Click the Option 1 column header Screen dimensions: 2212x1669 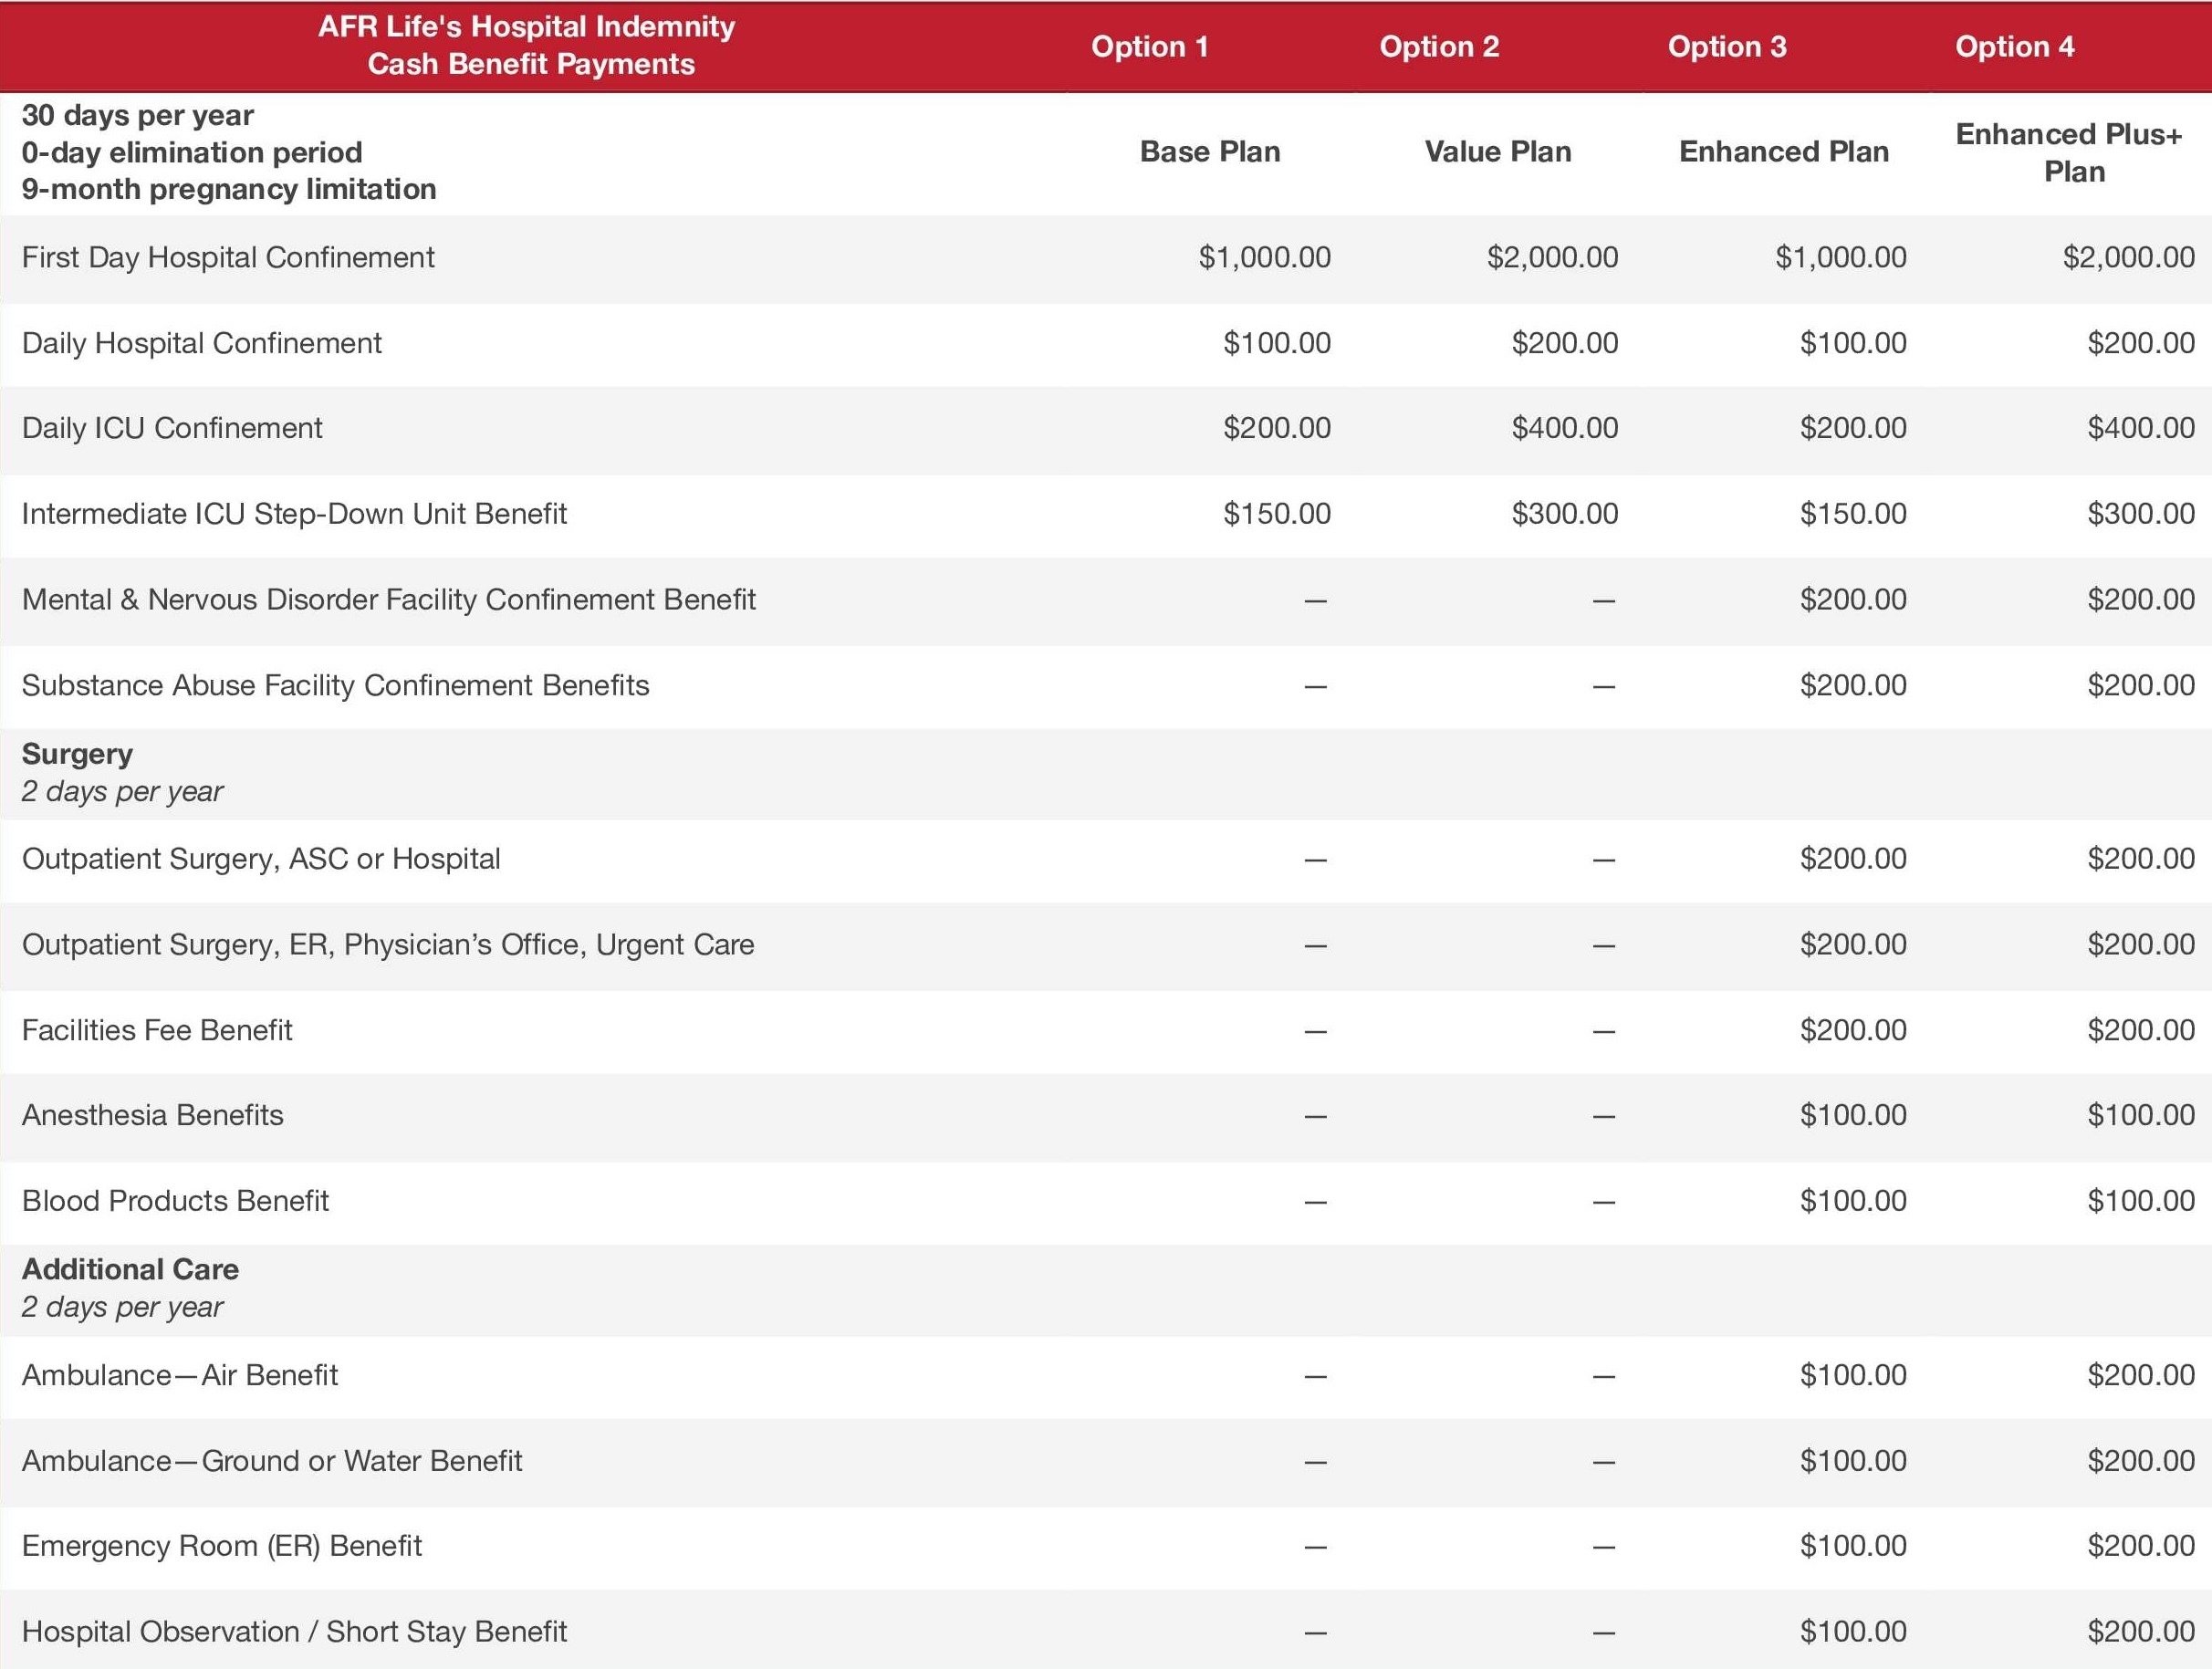pyautogui.click(x=1149, y=46)
